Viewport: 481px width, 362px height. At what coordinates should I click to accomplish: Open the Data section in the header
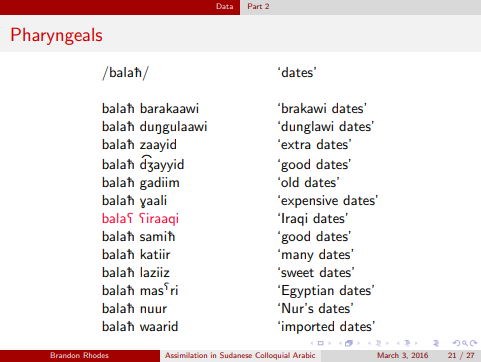tap(225, 6)
